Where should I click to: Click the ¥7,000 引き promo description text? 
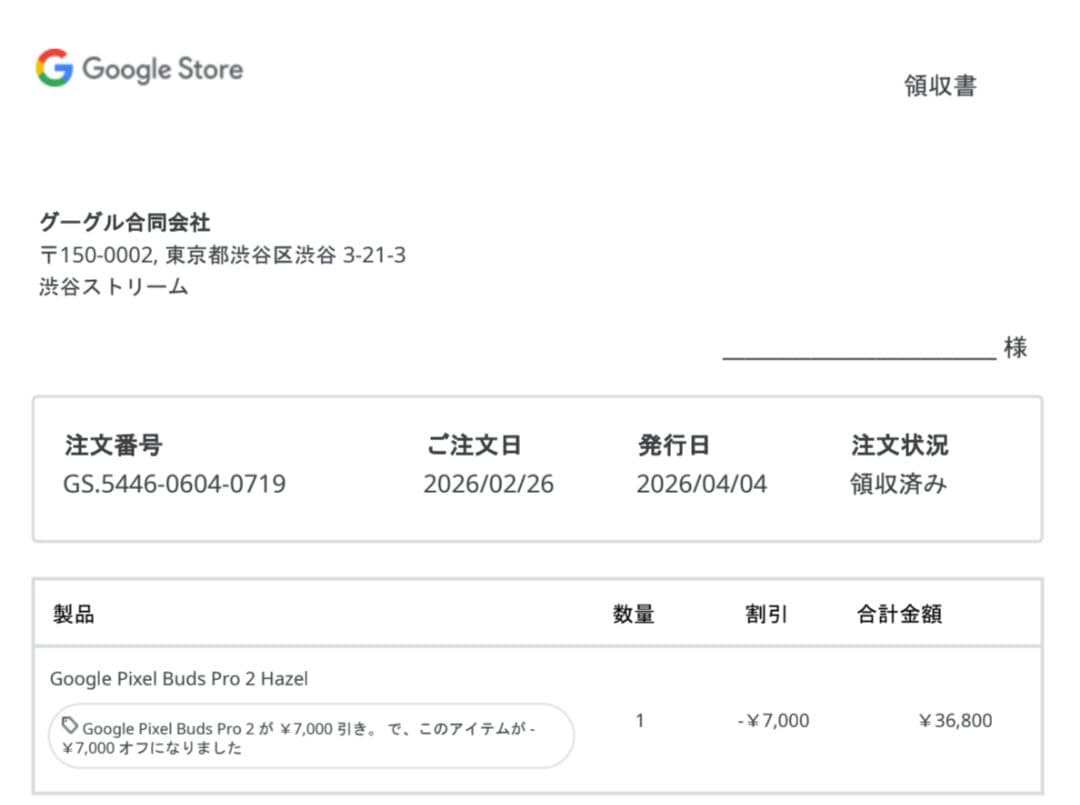298,738
